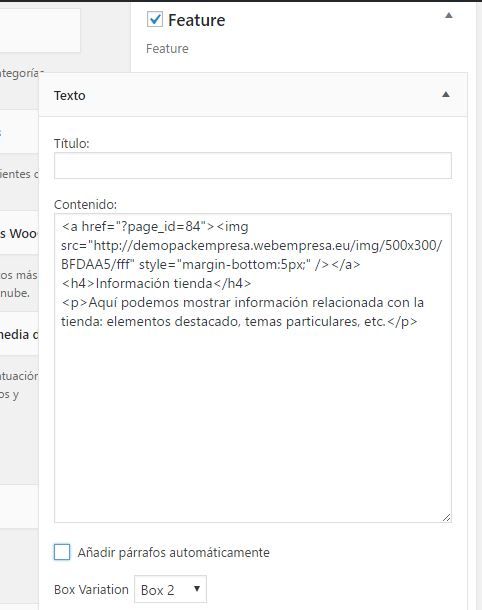Click the Añadir párrafos automáticamente label
Image resolution: width=482 pixels, height=610 pixels.
click(174, 552)
